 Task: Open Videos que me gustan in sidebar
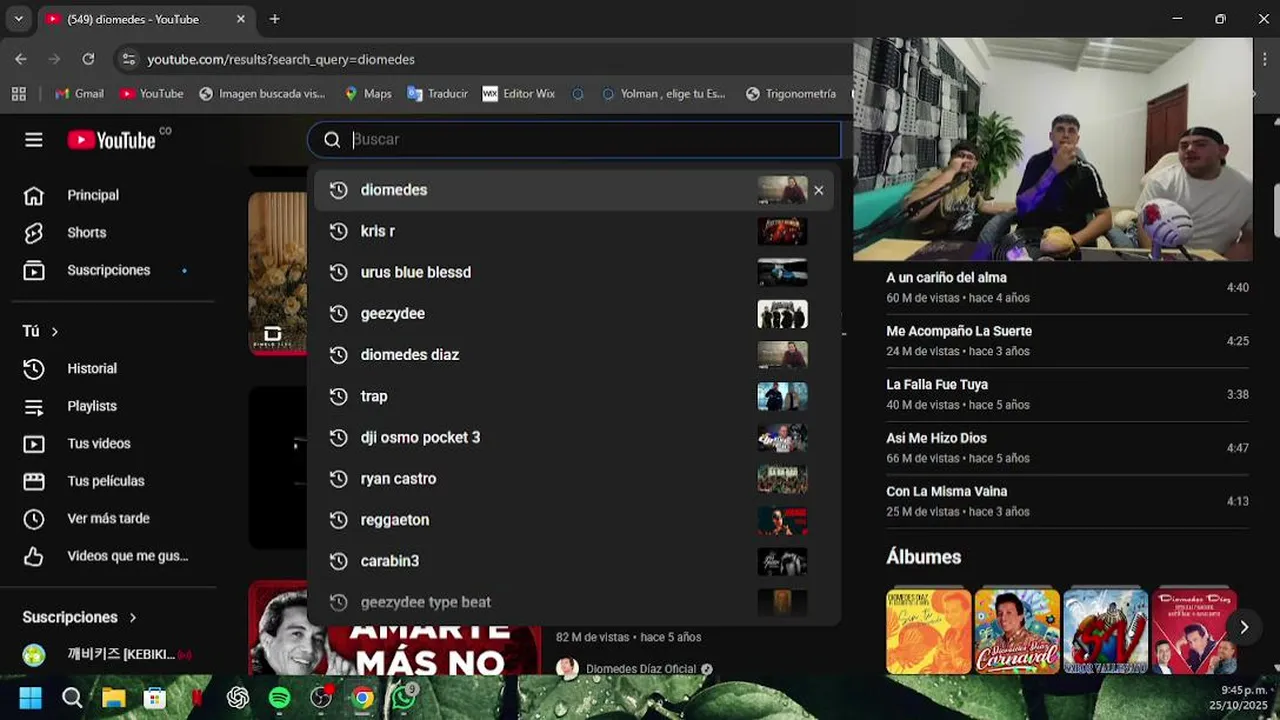coord(127,556)
